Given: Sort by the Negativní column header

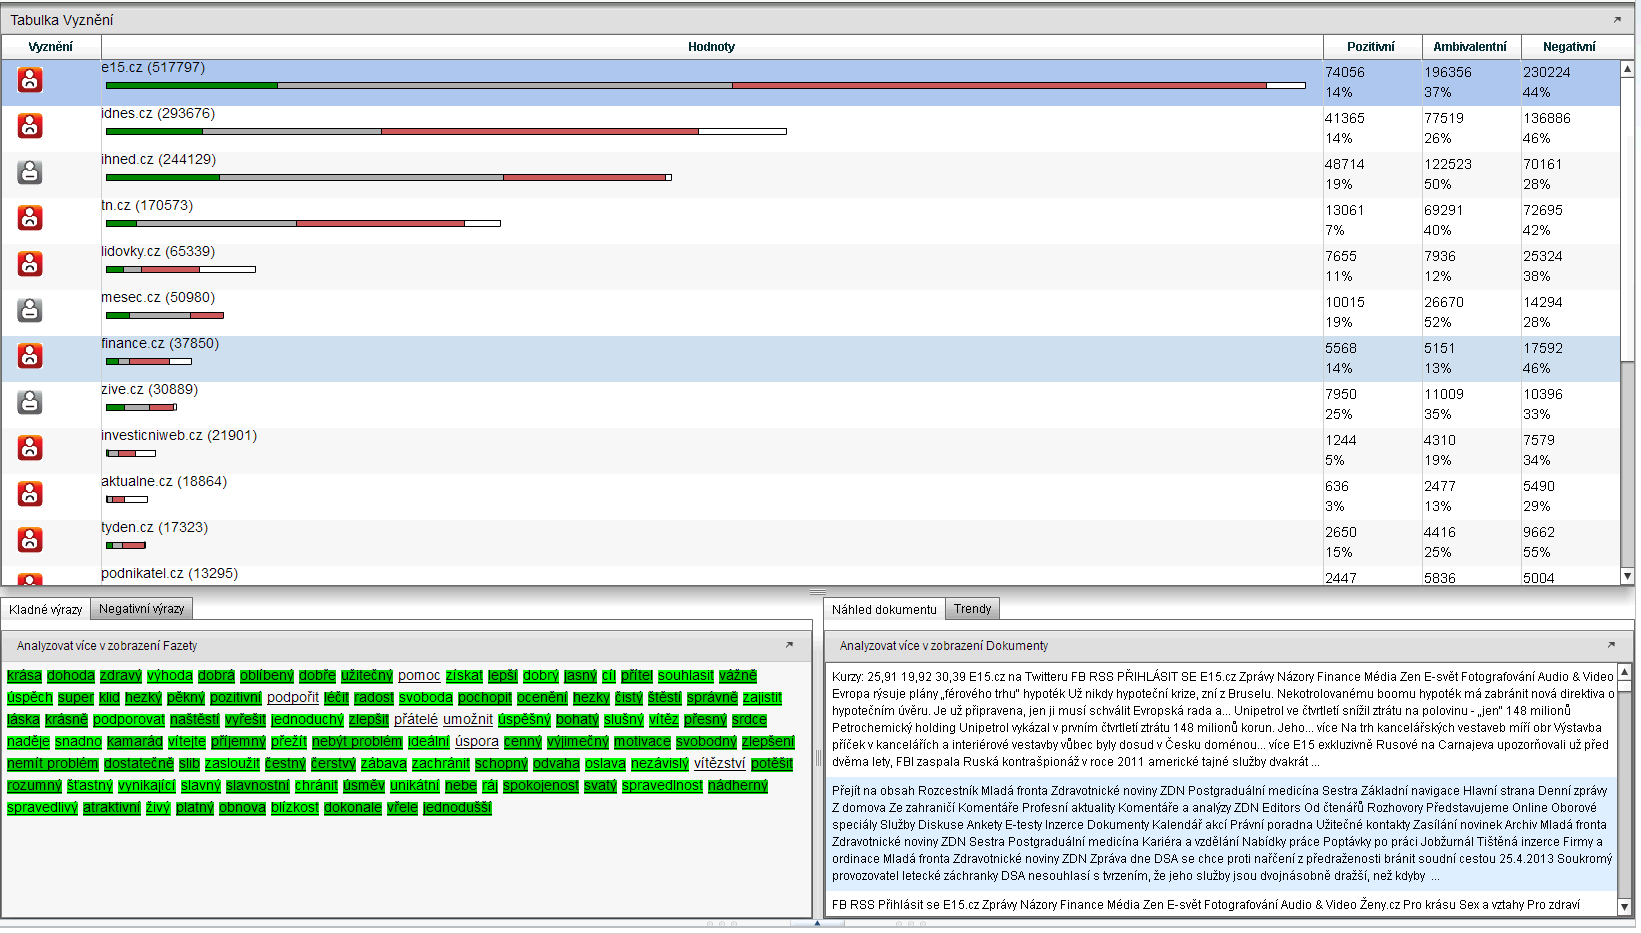Looking at the screenshot, I should click(x=1569, y=47).
